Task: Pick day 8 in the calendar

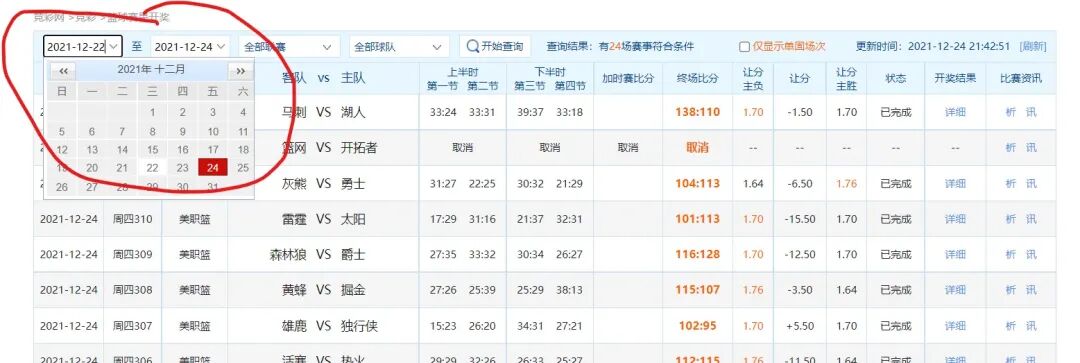Action: point(152,131)
